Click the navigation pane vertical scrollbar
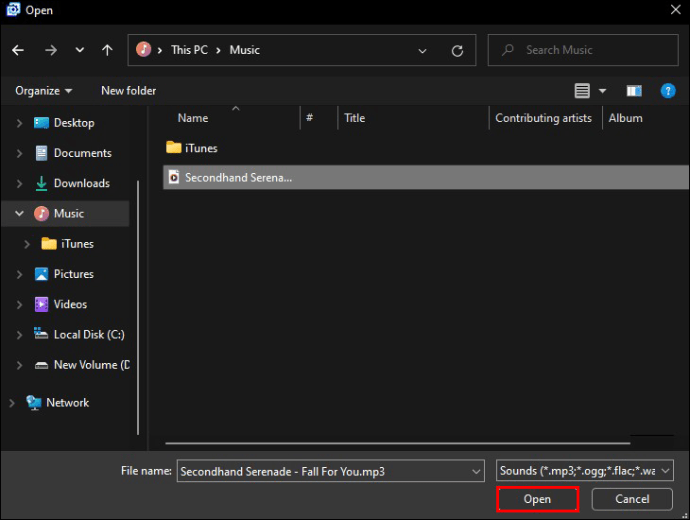This screenshot has width=690, height=520. [138, 308]
